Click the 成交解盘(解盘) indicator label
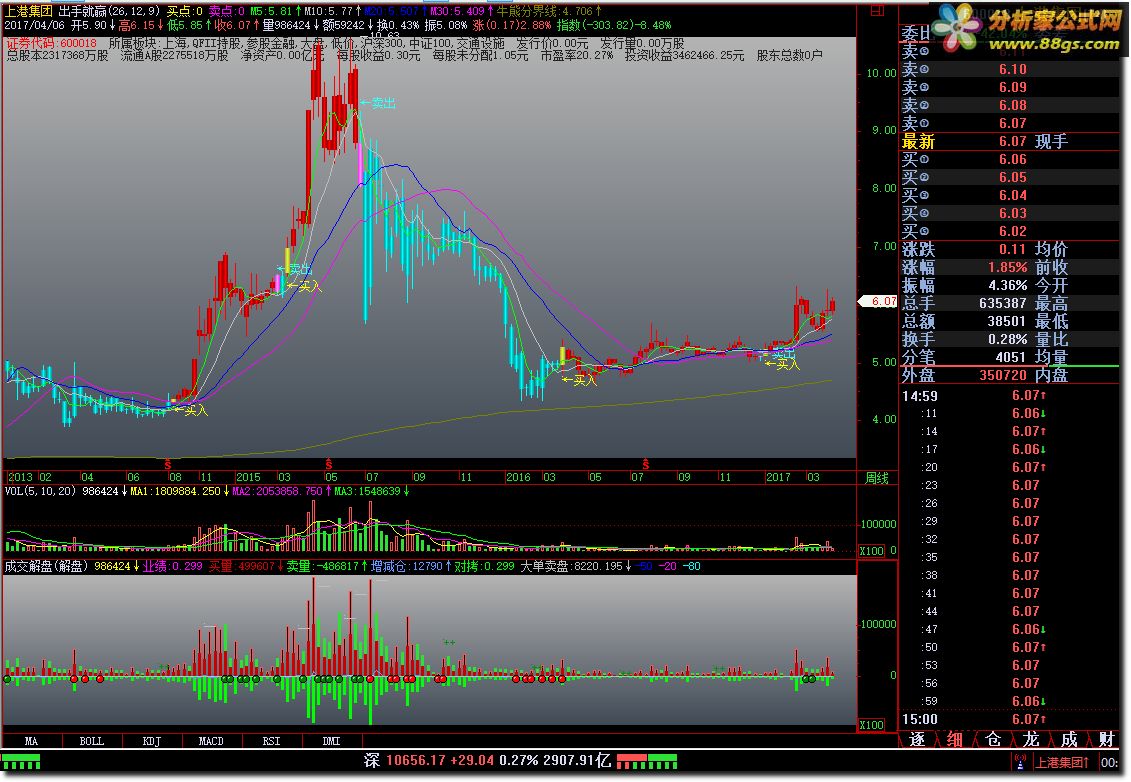This screenshot has width=1131, height=782. [46, 566]
